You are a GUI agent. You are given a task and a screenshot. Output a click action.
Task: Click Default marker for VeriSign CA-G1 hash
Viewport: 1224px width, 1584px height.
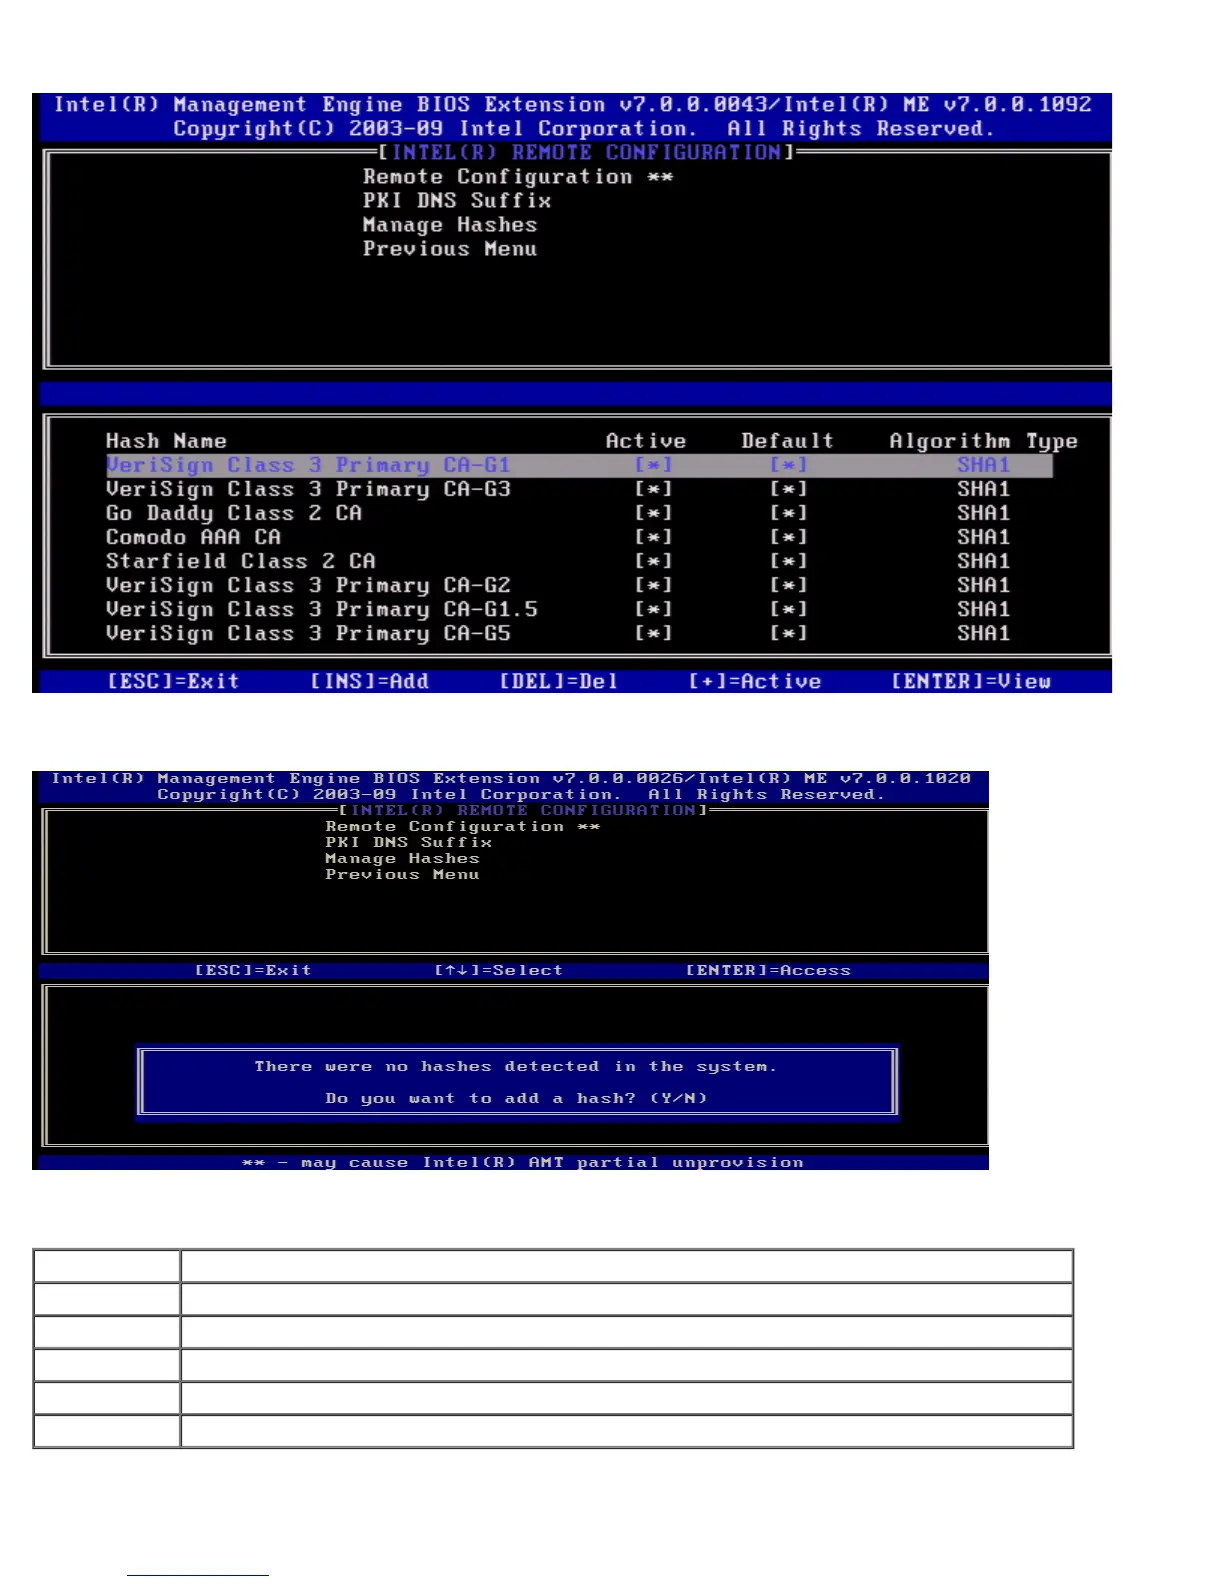coord(789,465)
